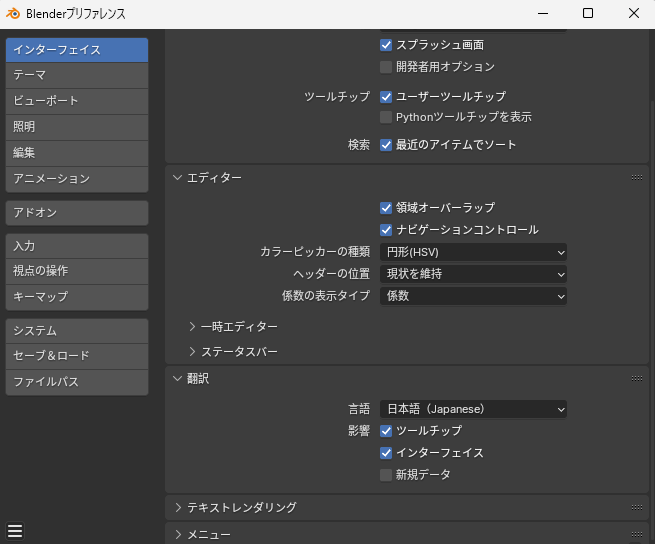
Task: Open the システム tab
Action: click(x=77, y=331)
